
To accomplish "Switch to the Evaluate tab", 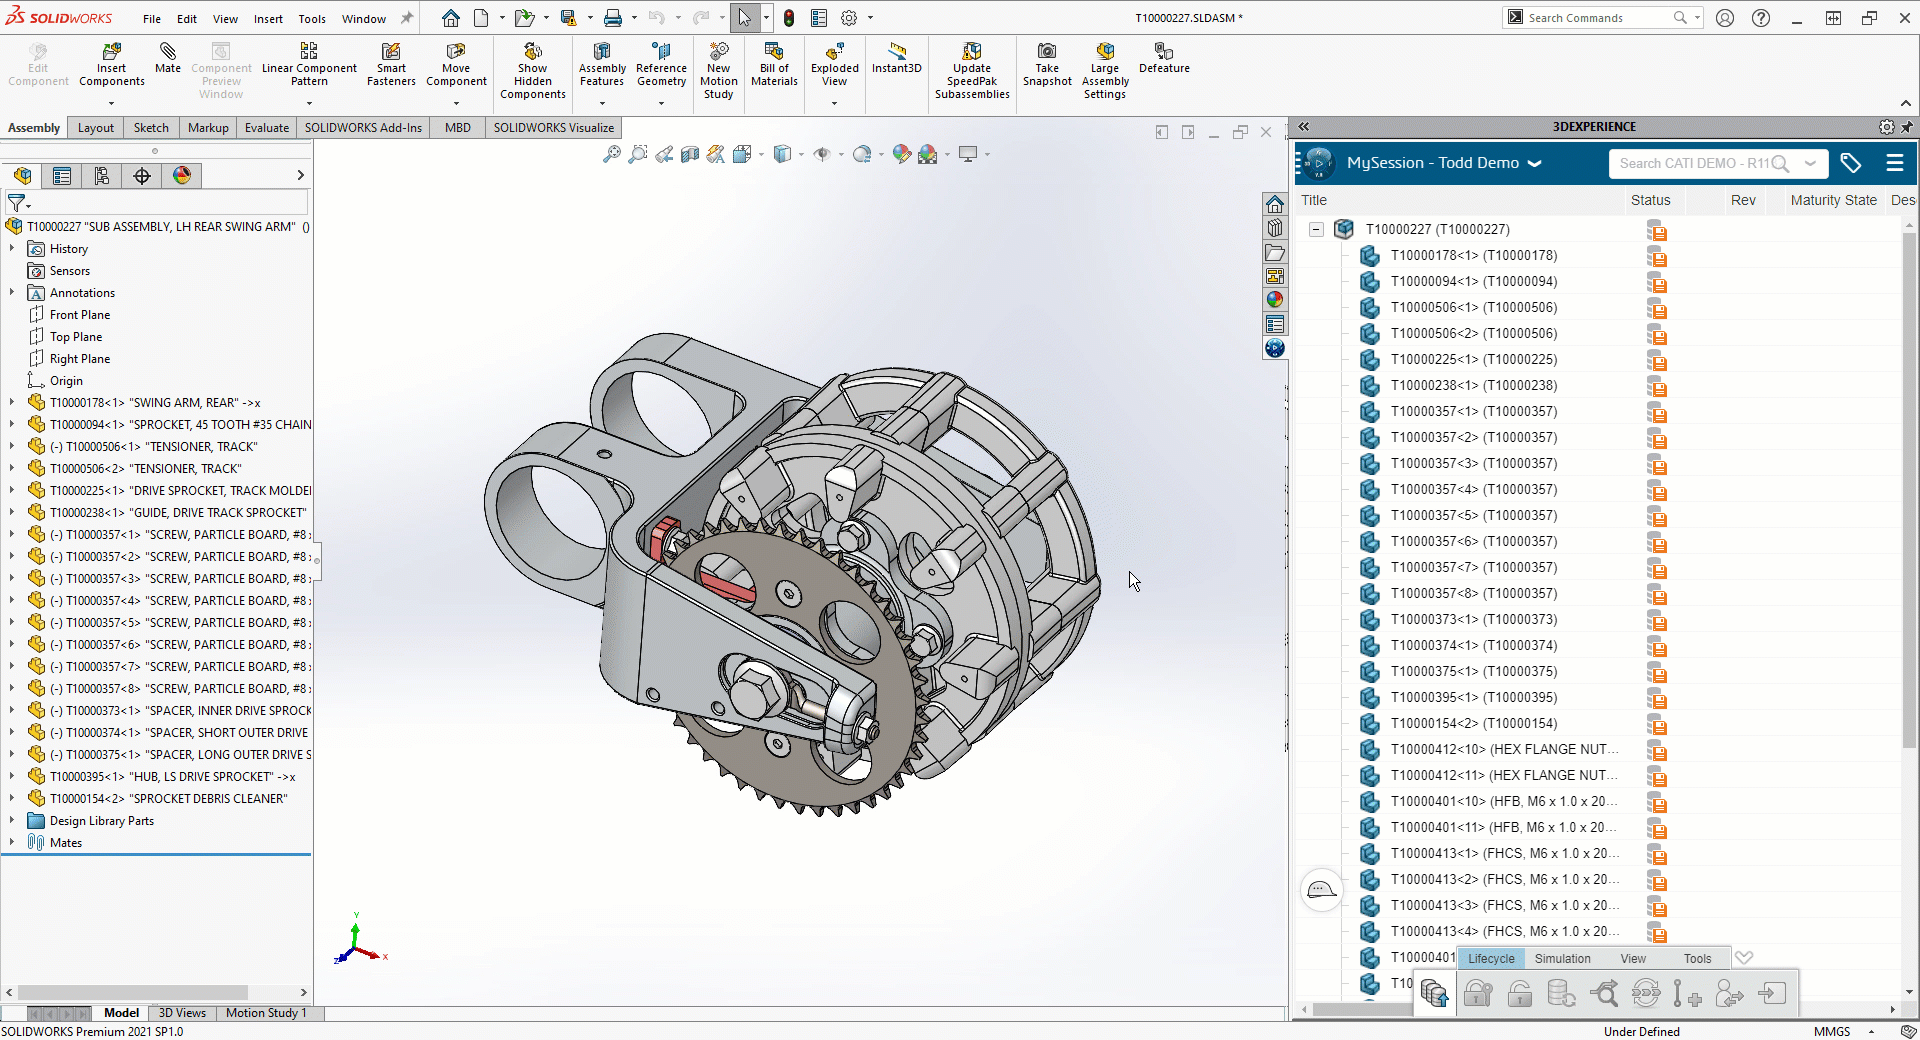I will pos(267,128).
